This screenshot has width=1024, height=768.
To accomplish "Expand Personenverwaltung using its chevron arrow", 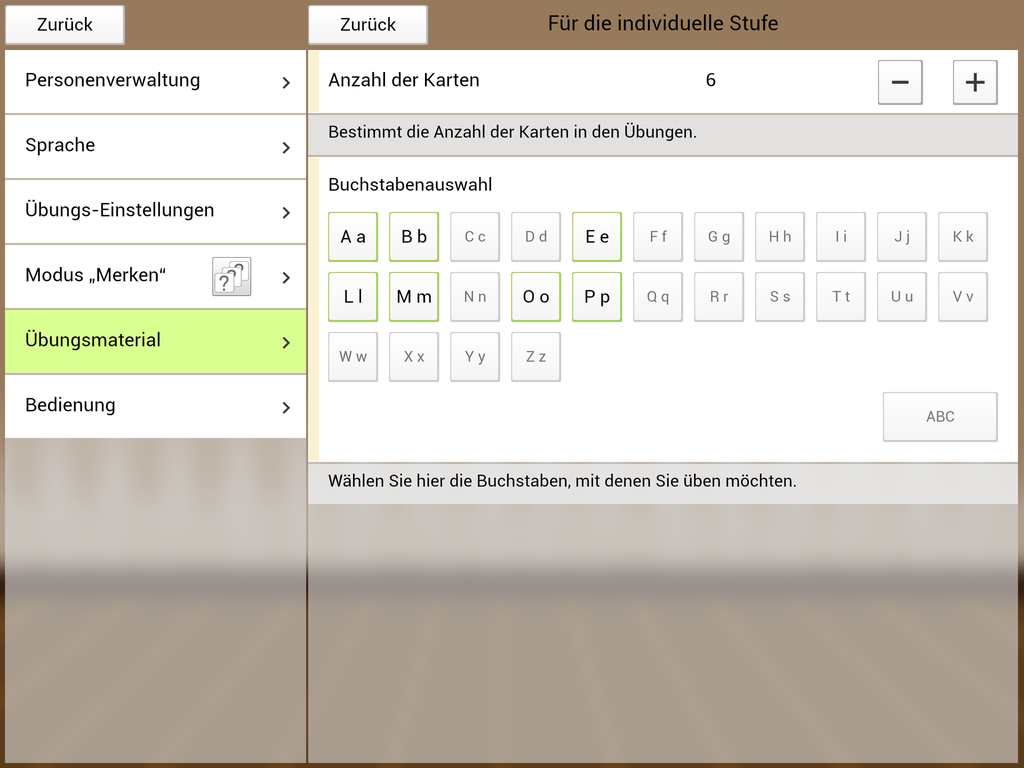I will tap(286, 82).
